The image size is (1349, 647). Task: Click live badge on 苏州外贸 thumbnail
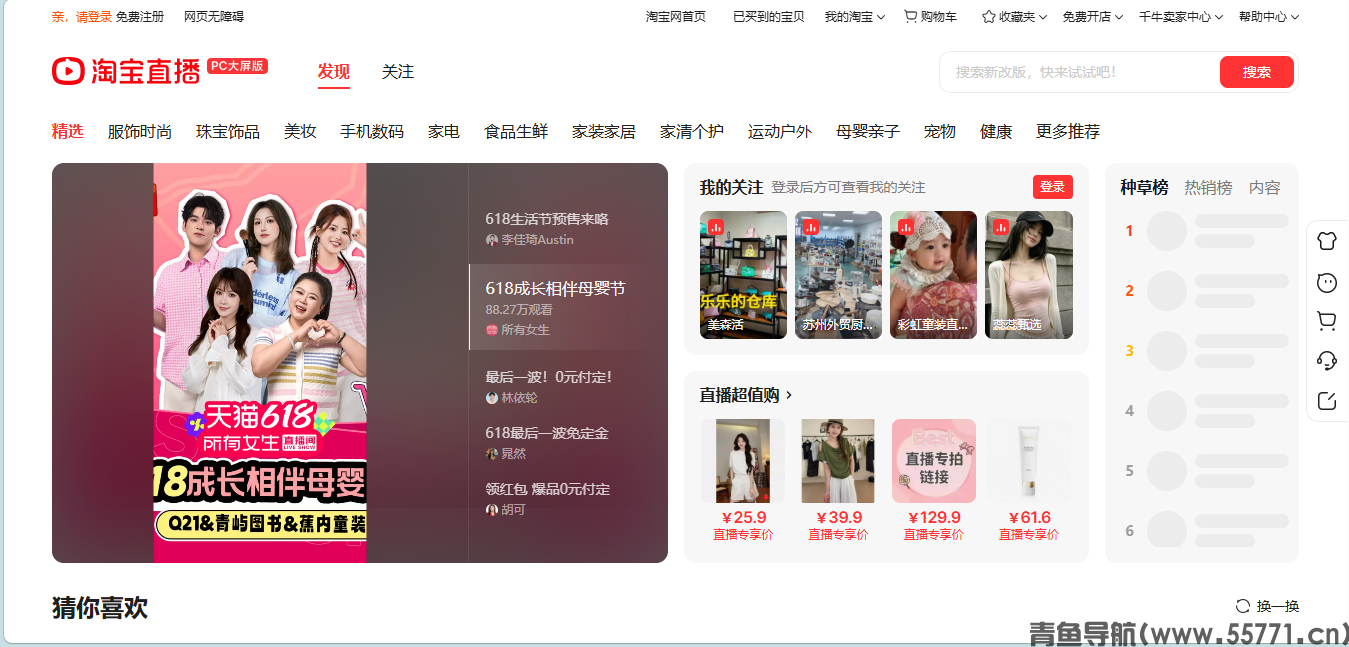tap(810, 227)
